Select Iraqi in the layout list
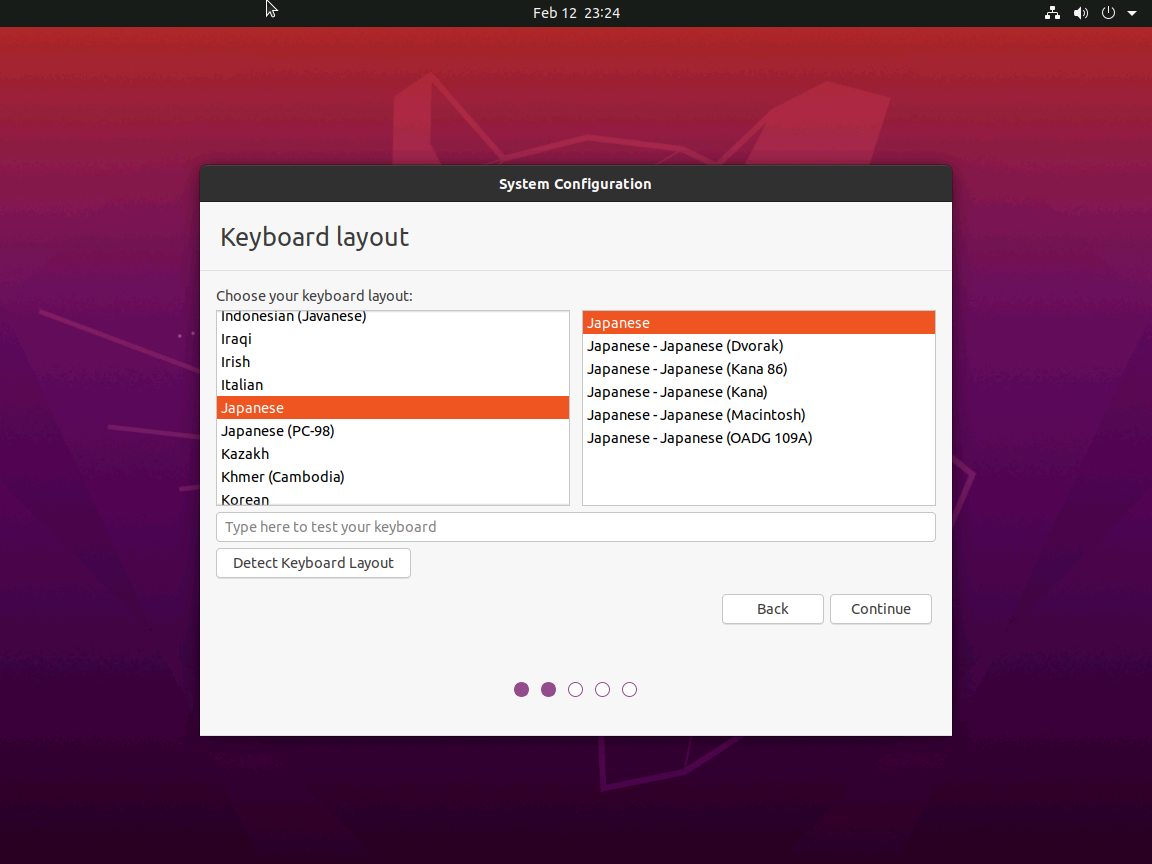Image resolution: width=1152 pixels, height=864 pixels. coord(393,339)
